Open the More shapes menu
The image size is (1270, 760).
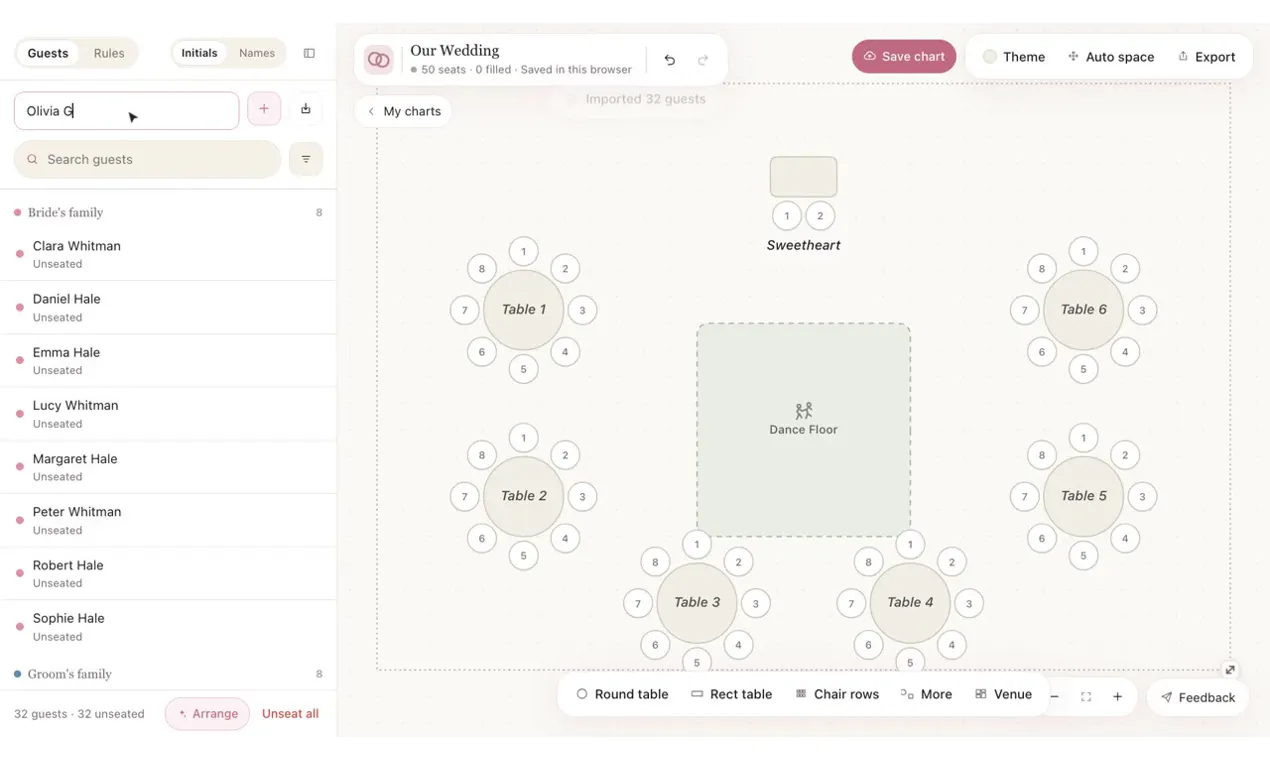click(926, 694)
